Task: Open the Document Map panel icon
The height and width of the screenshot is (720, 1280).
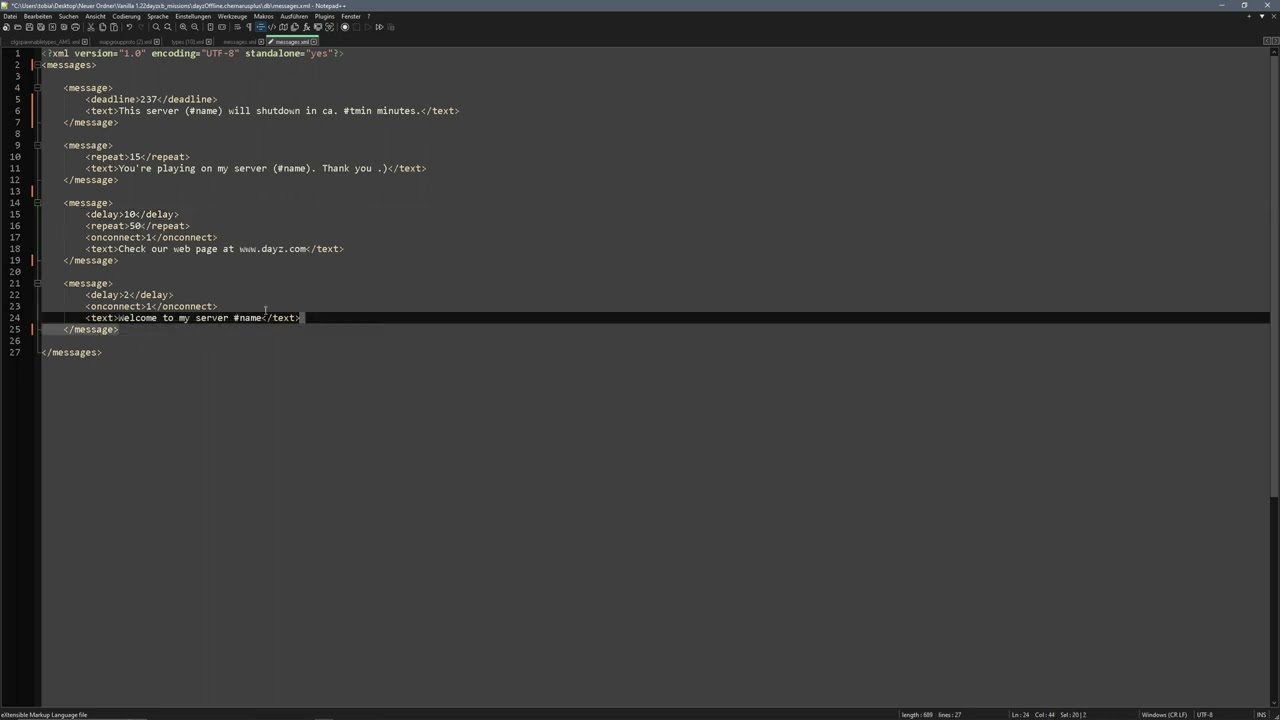Action: pyautogui.click(x=283, y=27)
